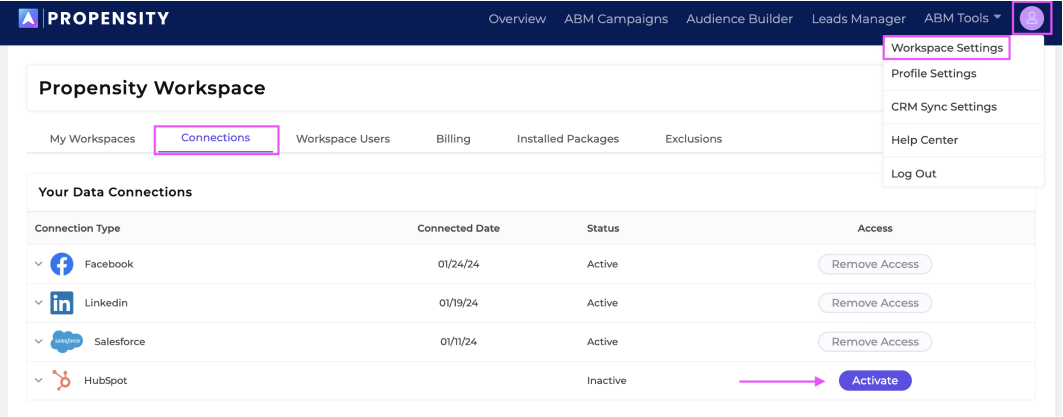Open Leads Manager in top navigation
This screenshot has width=1063, height=417.
858,19
